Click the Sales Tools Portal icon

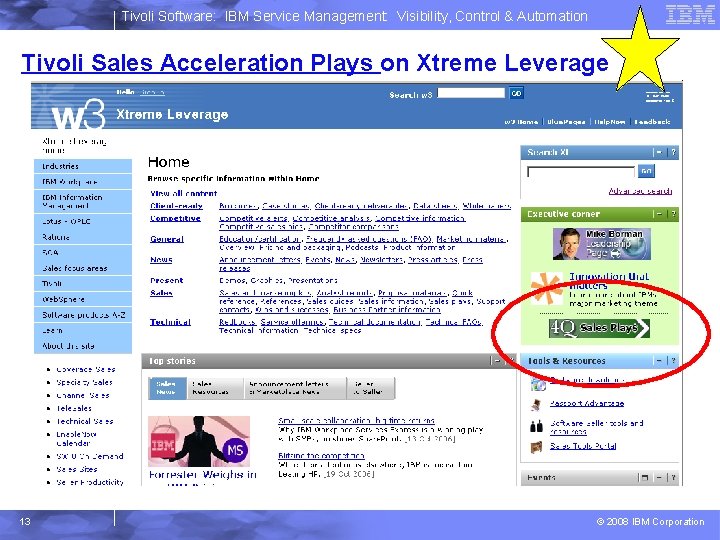pos(536,446)
